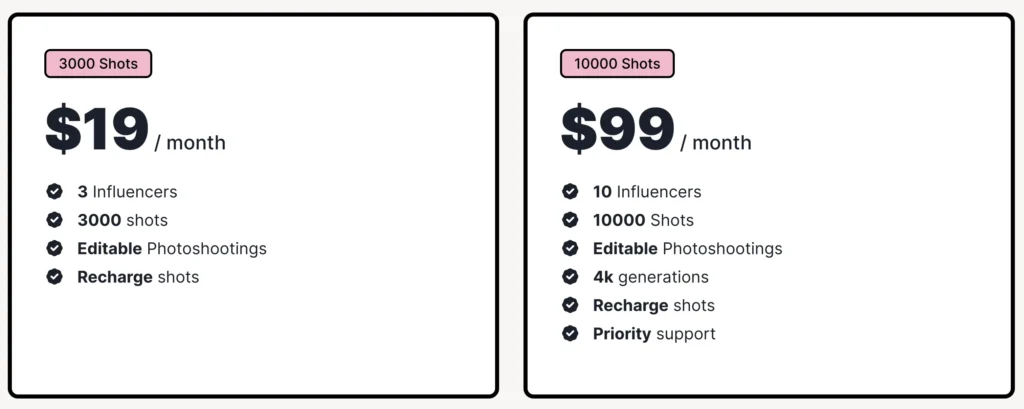Click checkmark icon beside Priority support
The height and width of the screenshot is (409, 1024).
coord(570,334)
